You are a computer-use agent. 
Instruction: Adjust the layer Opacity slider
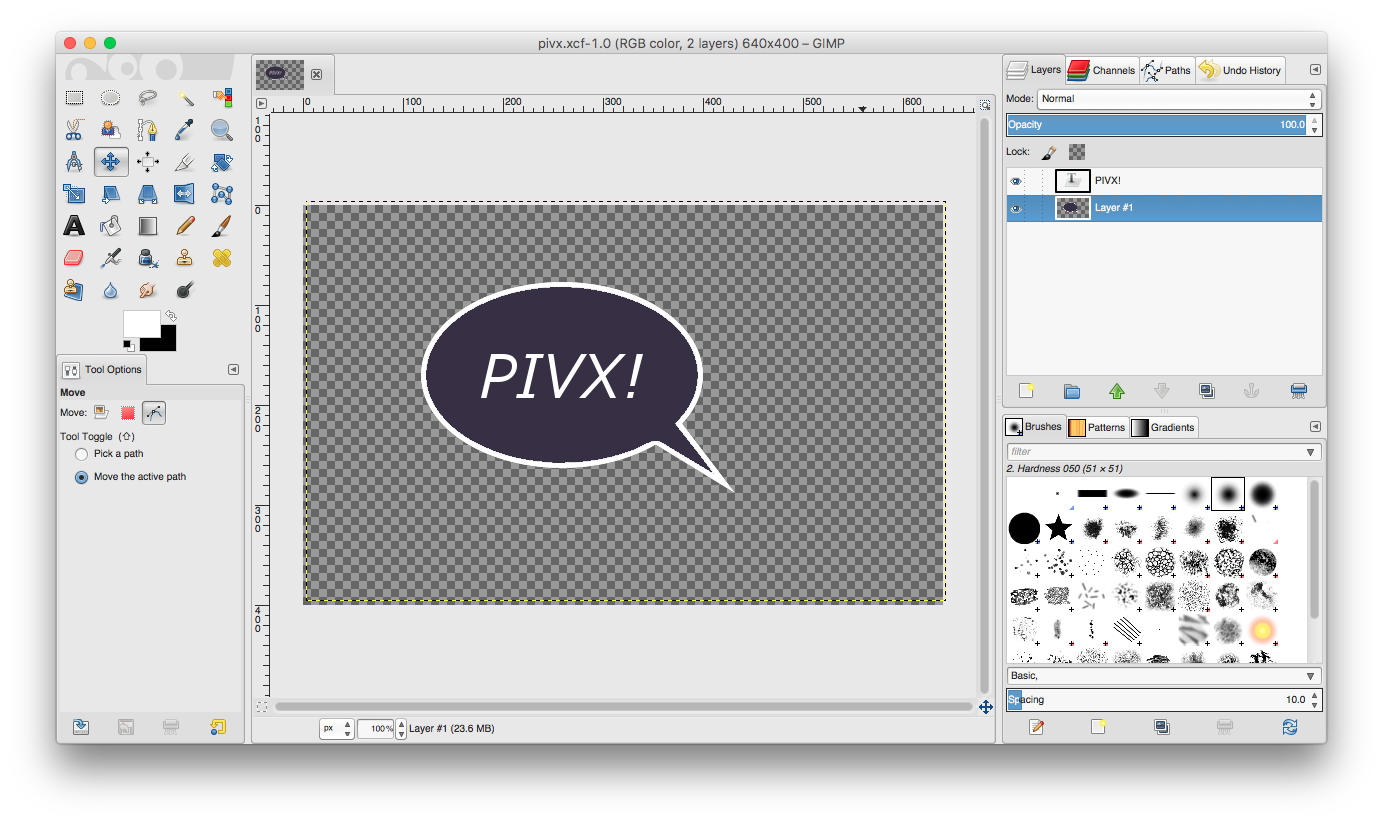pyautogui.click(x=1157, y=125)
